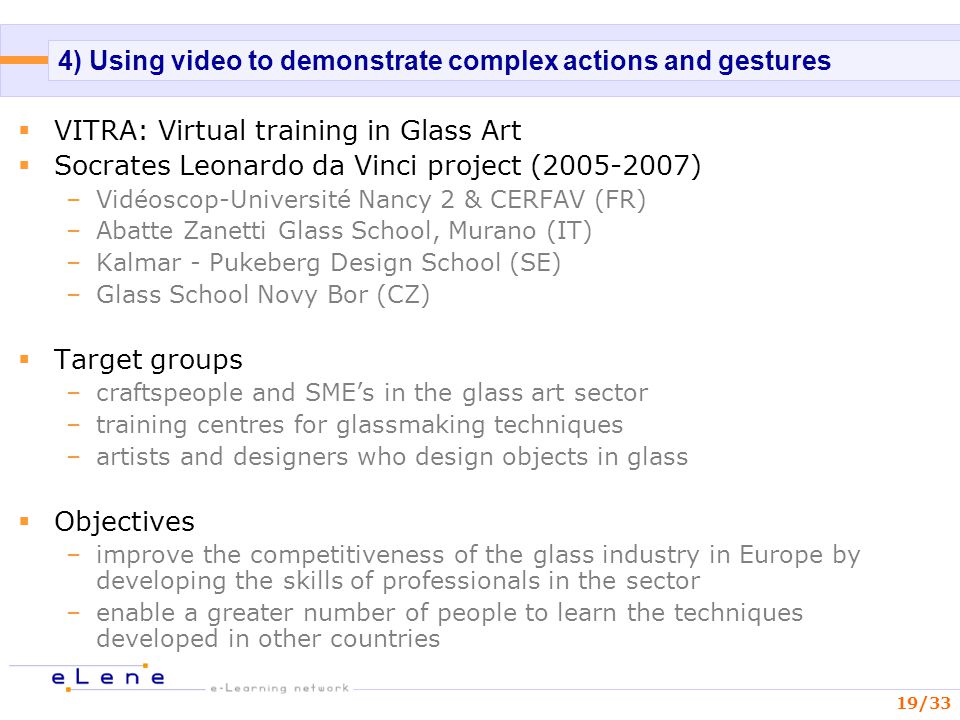Click craftspeople and SME's sub-bullet
Screen dimensions: 960x720
[372, 393]
